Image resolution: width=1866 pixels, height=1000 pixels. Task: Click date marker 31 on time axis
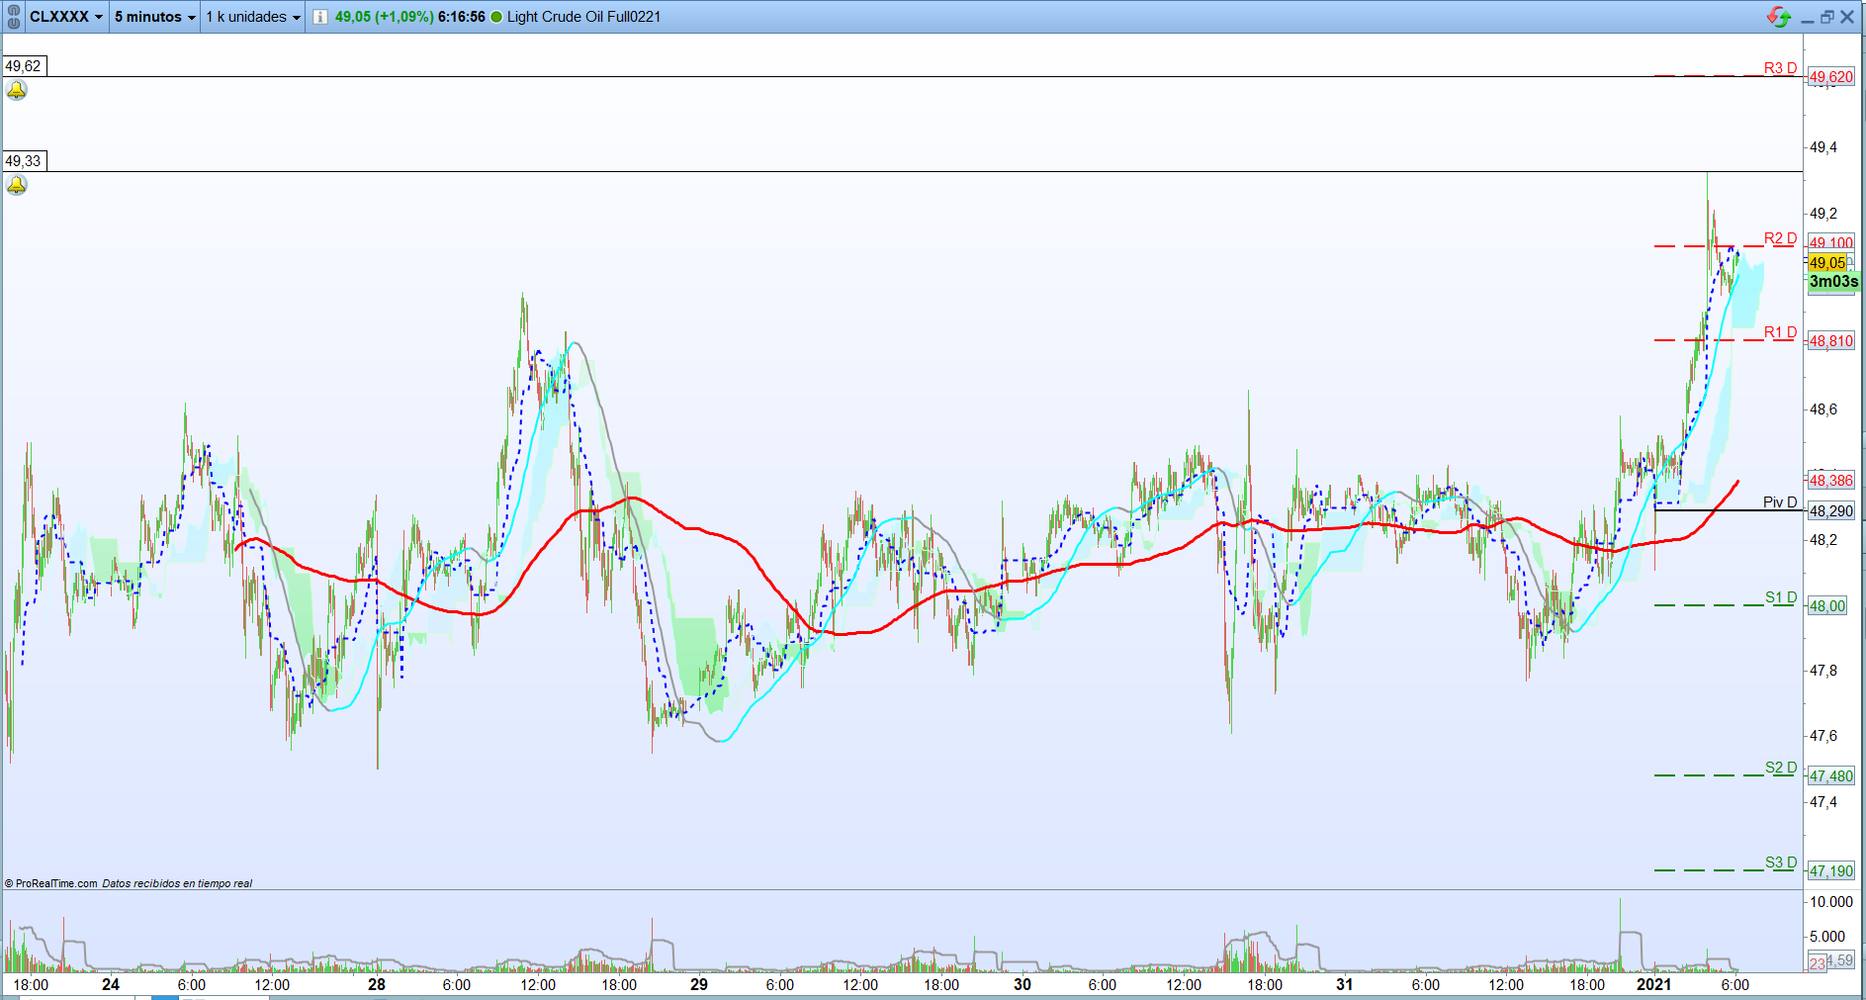1345,984
